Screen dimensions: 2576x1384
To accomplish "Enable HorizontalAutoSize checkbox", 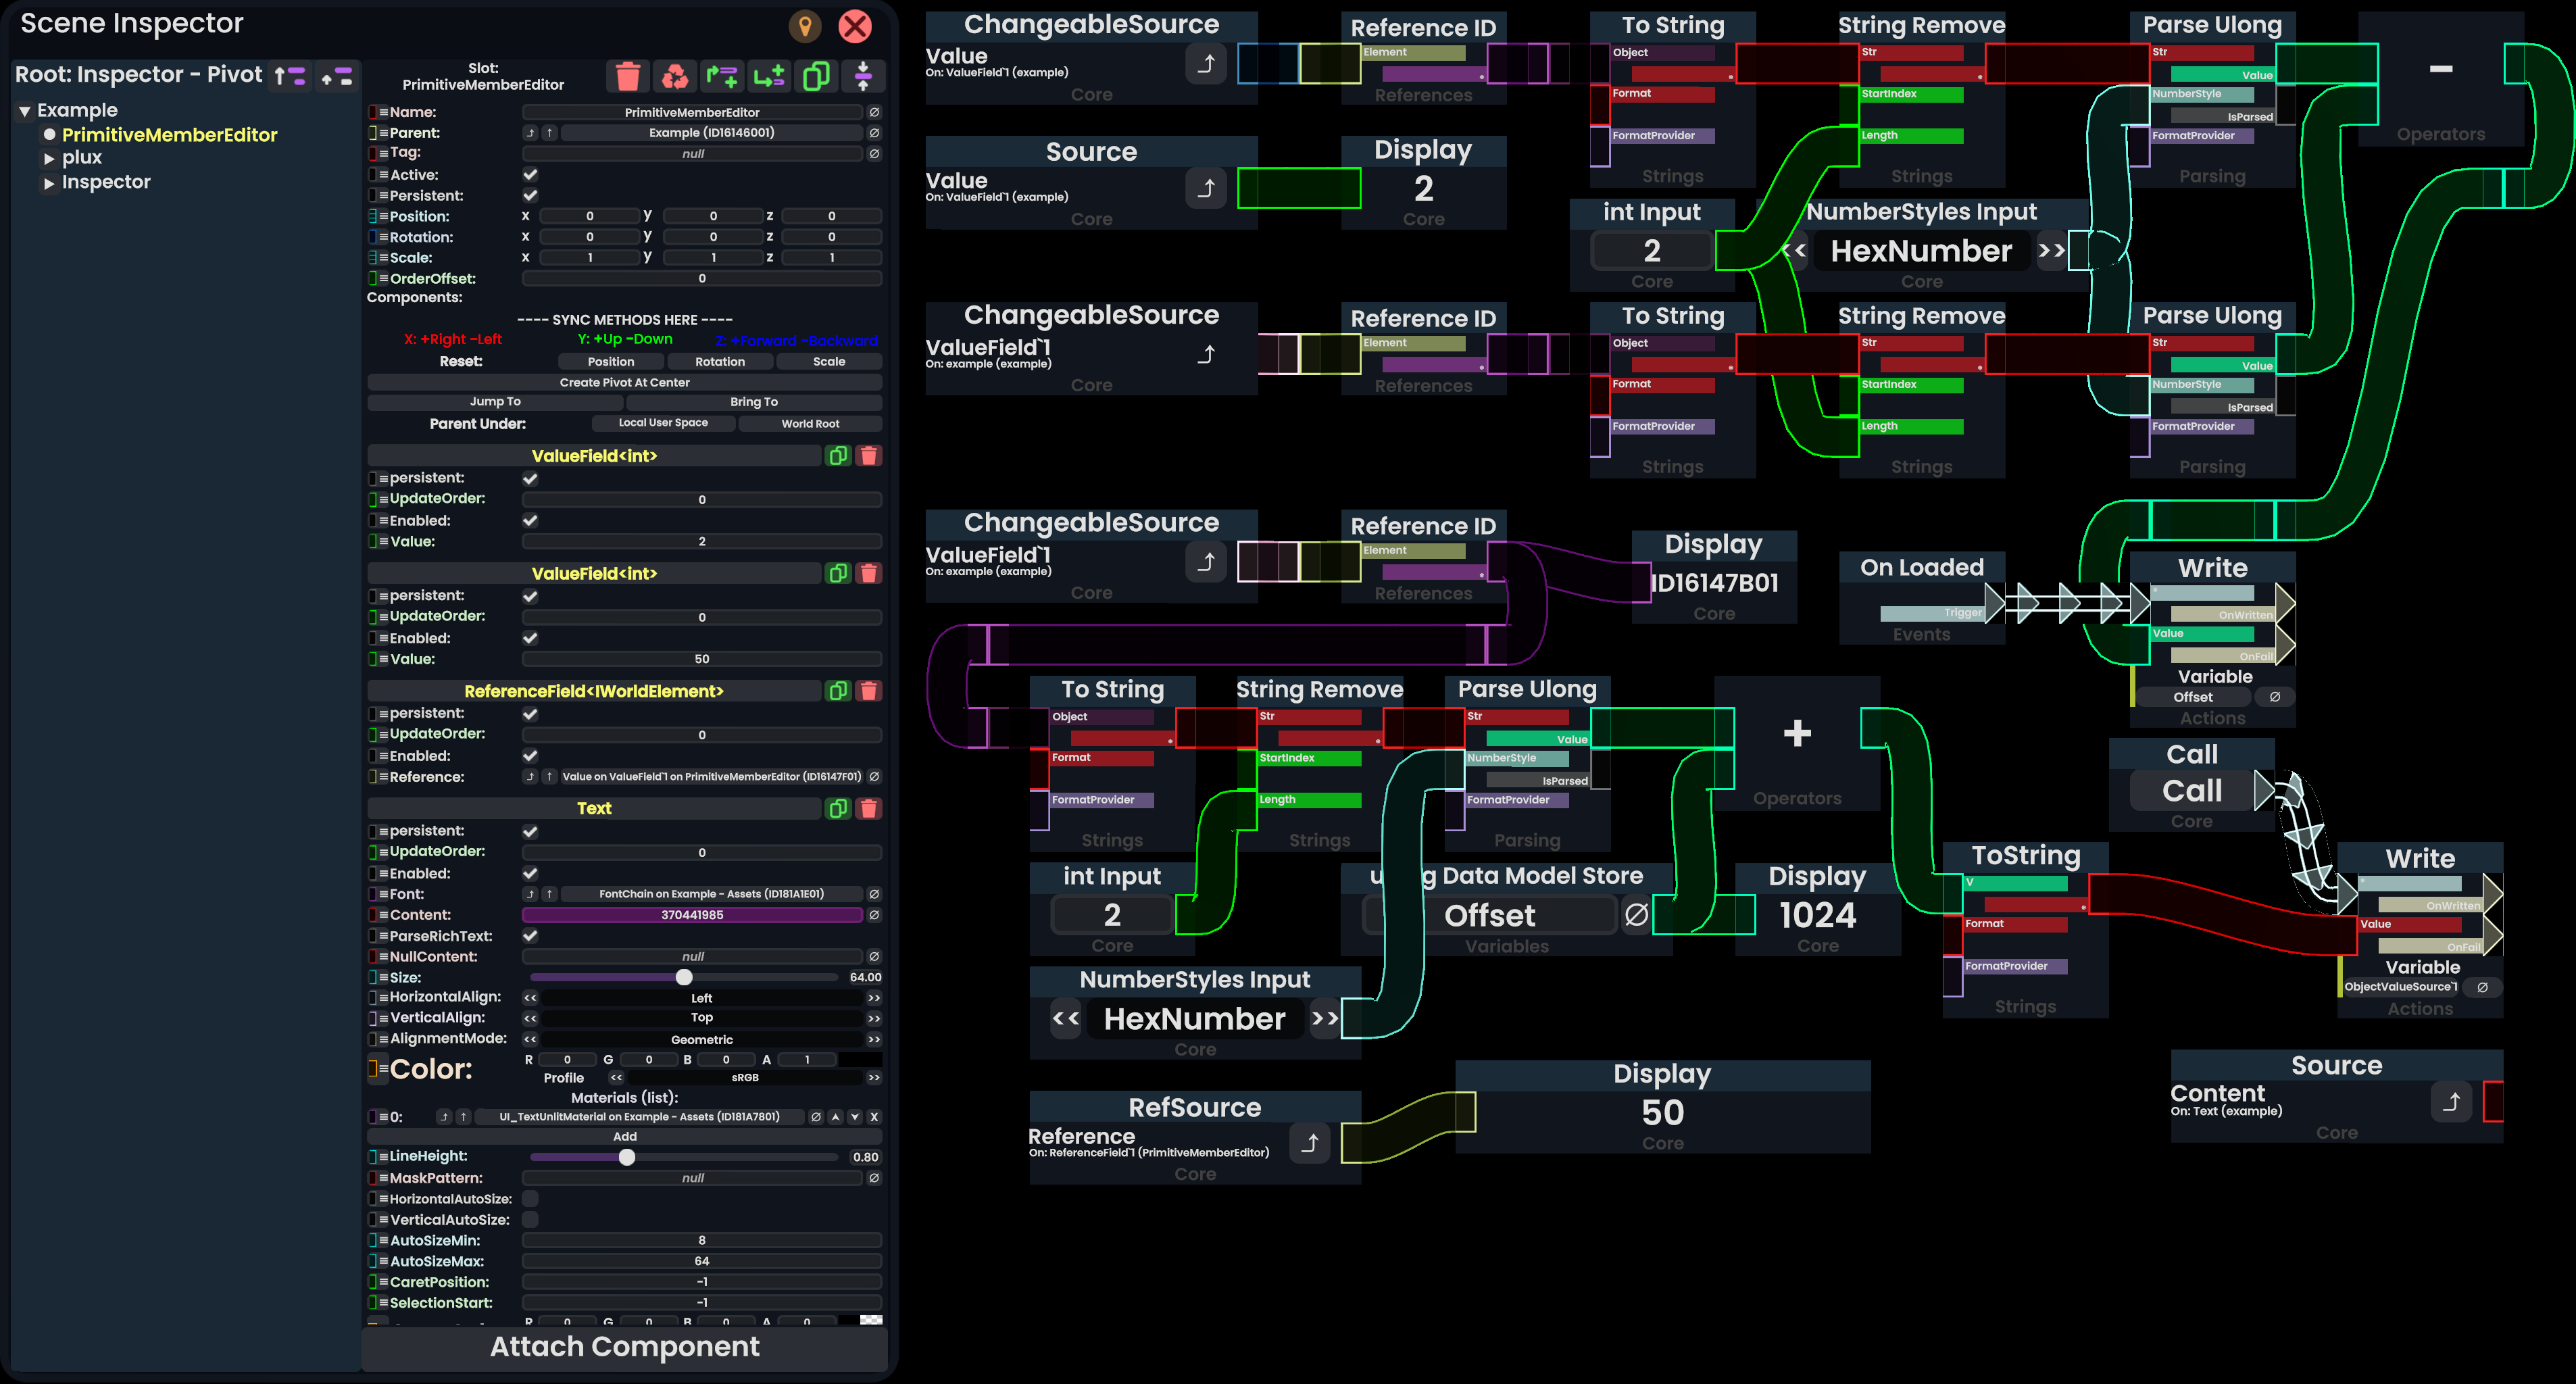I will pos(530,1199).
